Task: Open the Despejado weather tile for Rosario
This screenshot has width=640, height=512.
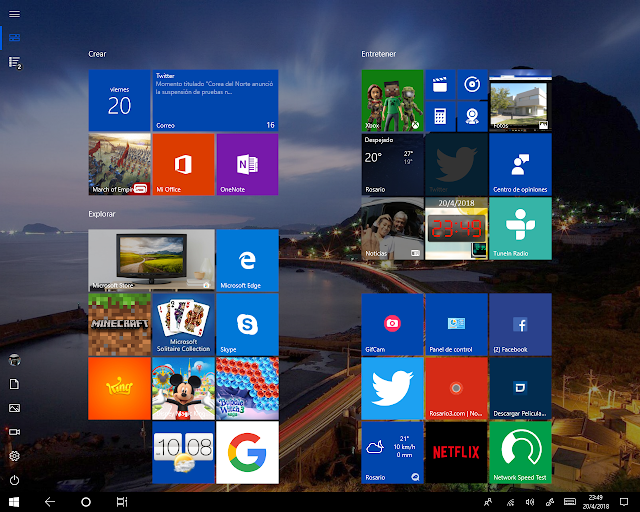Action: click(x=392, y=164)
